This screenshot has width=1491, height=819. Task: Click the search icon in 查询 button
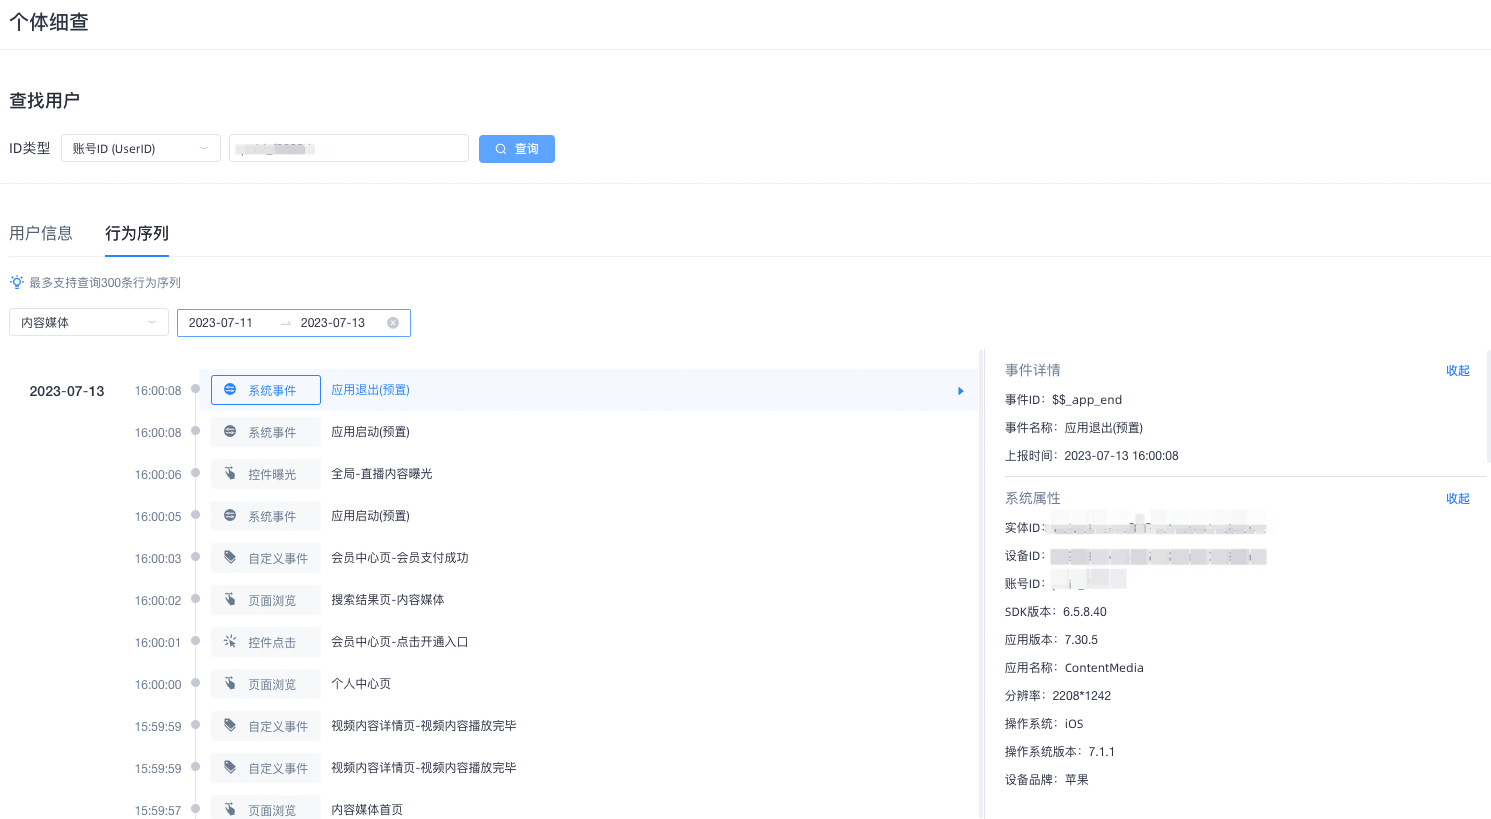coord(501,149)
